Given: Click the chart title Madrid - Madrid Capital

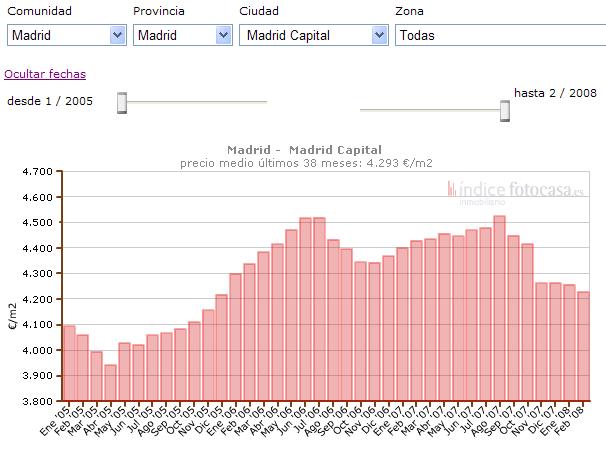Looking at the screenshot, I should coord(304,150).
